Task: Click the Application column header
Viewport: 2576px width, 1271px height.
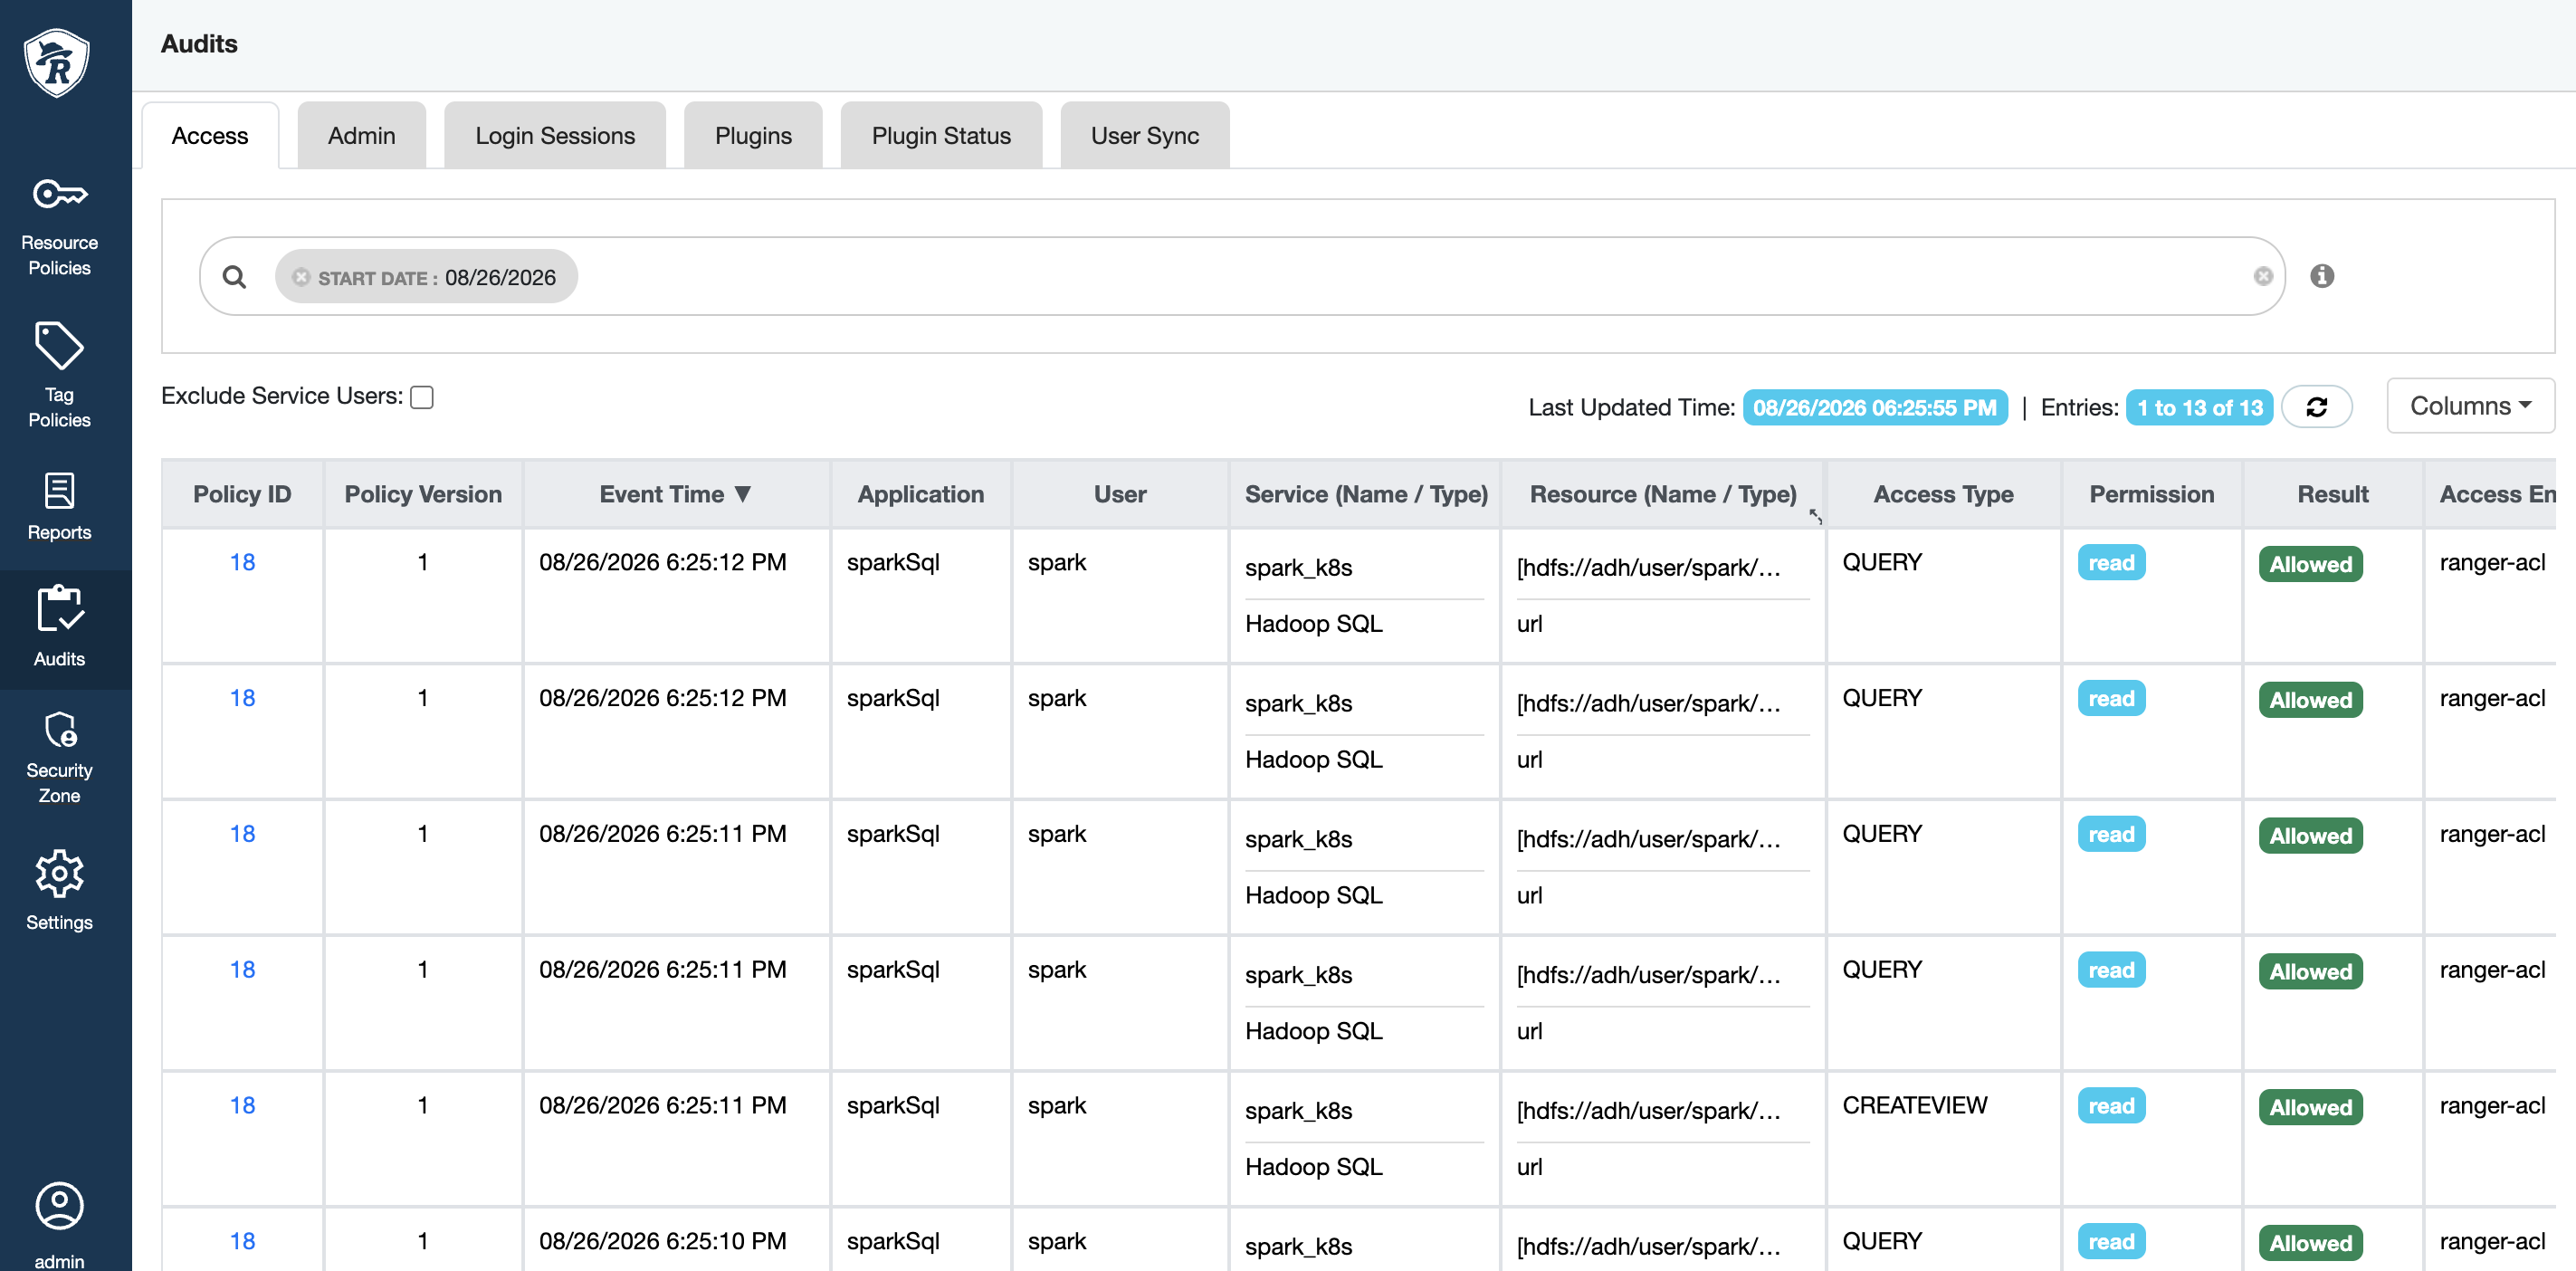Action: tap(920, 494)
